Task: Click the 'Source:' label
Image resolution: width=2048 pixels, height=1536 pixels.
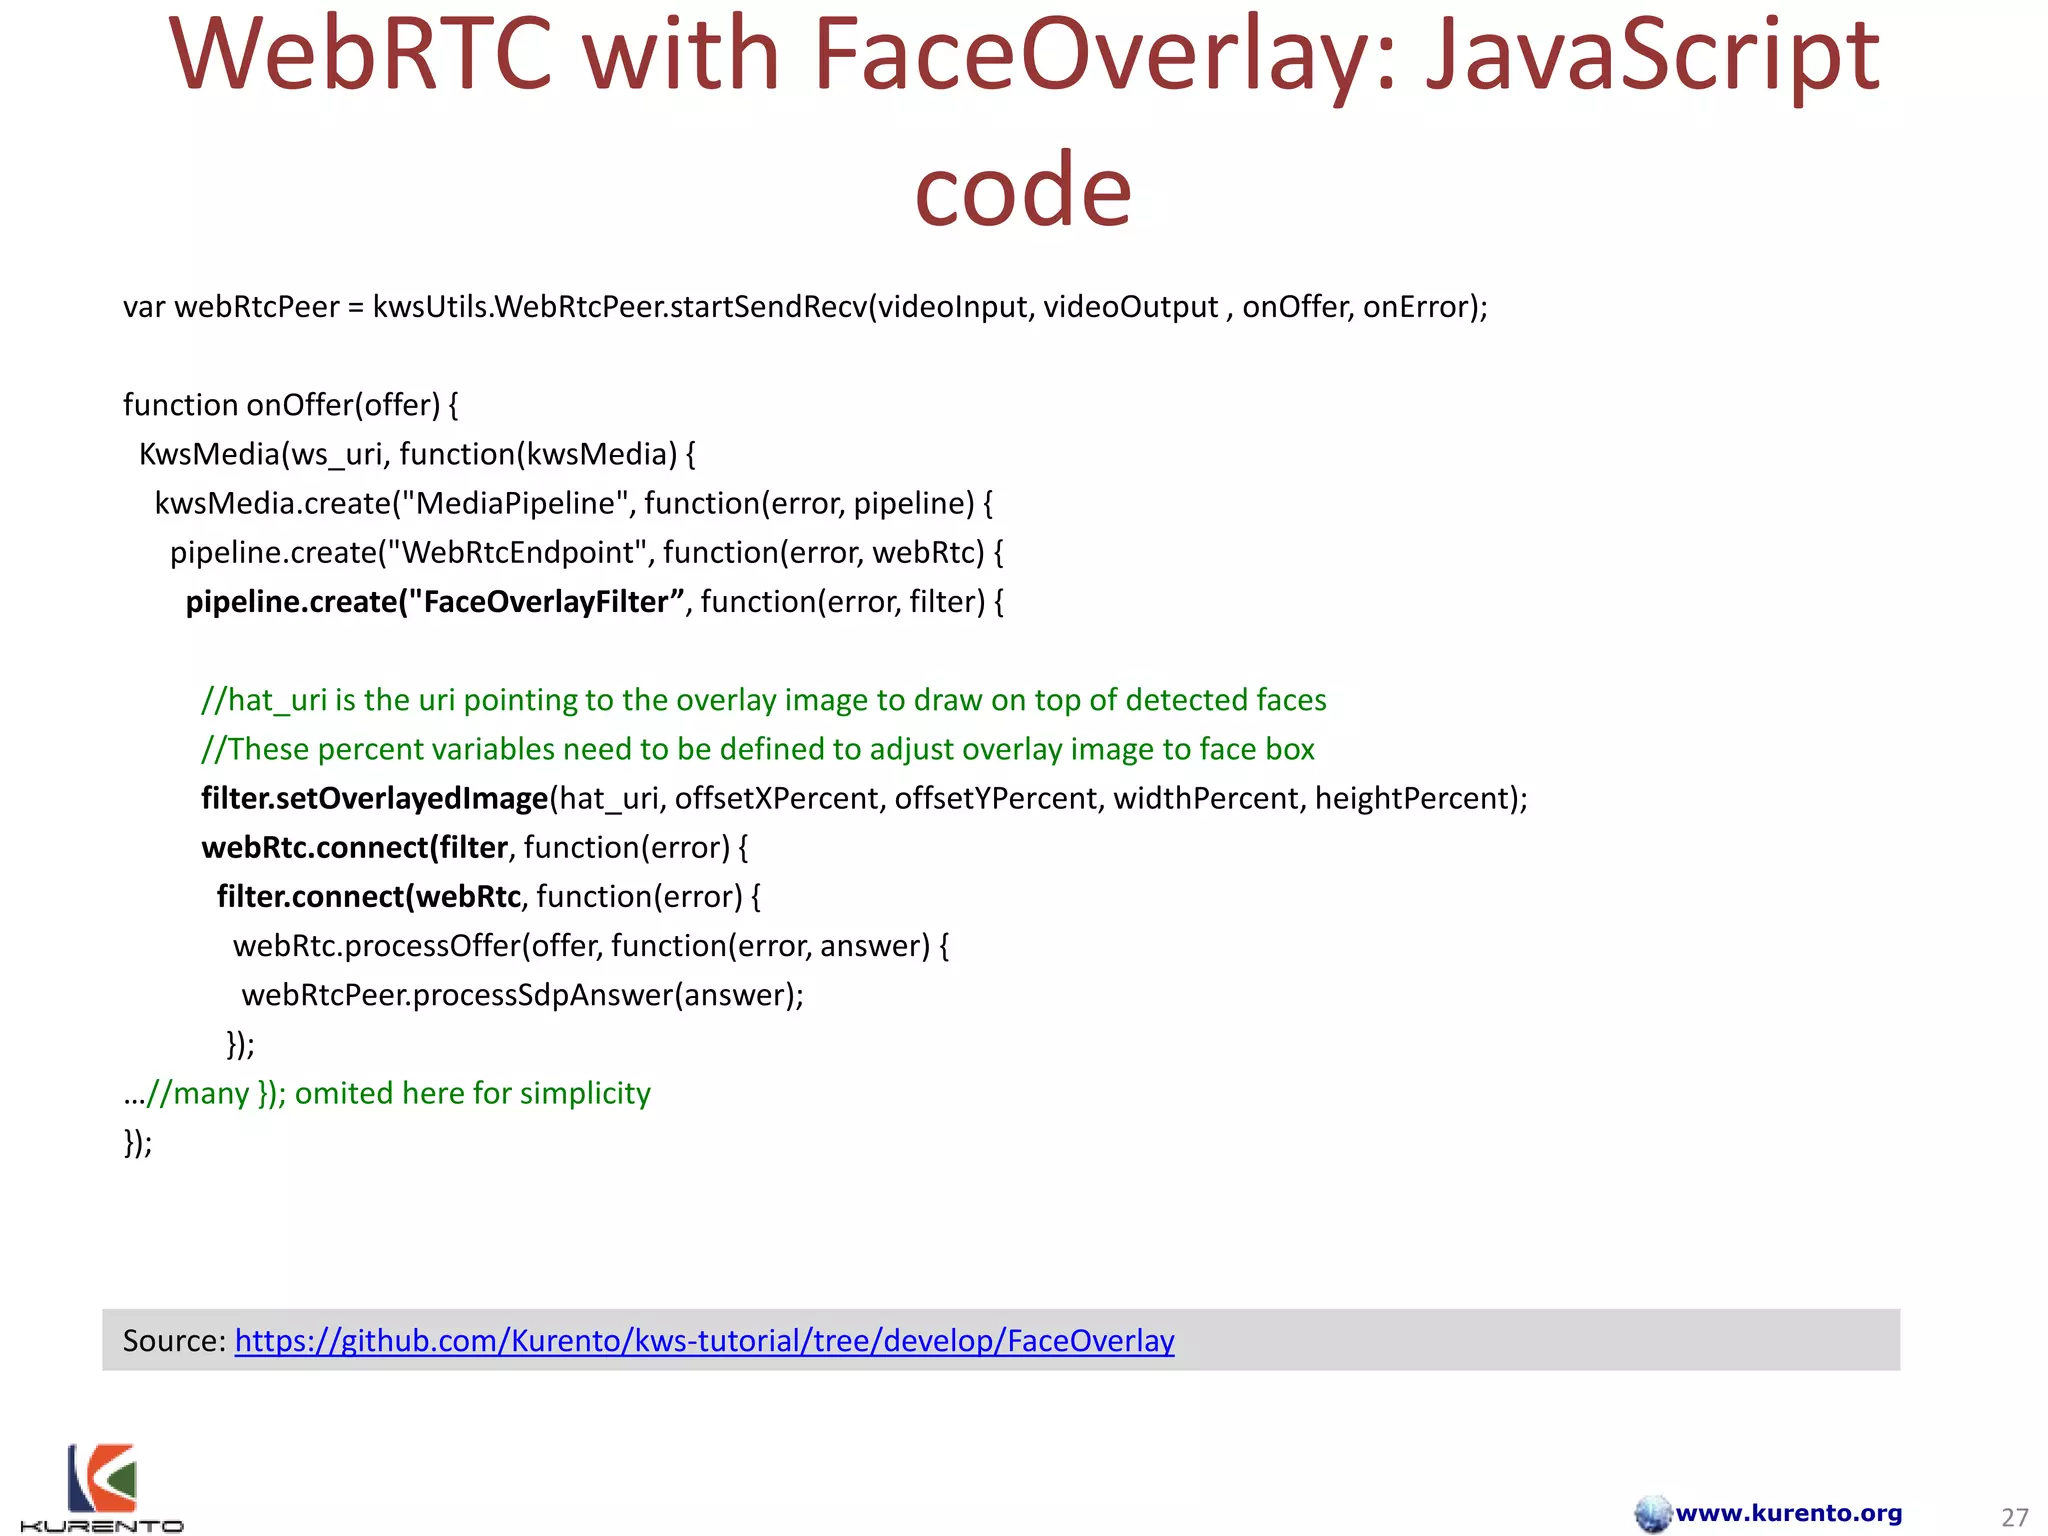Action: pyautogui.click(x=174, y=1340)
